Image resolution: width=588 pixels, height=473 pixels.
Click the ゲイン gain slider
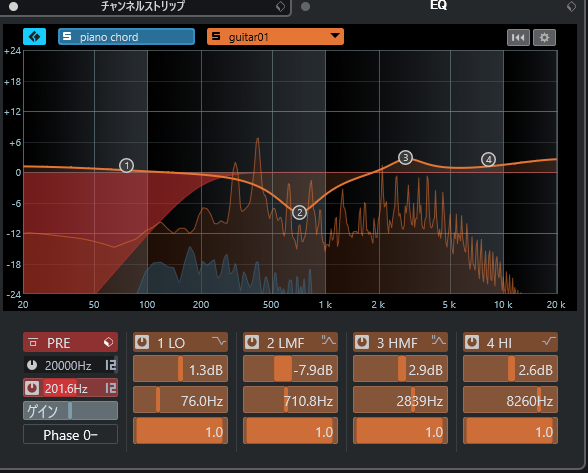point(70,411)
